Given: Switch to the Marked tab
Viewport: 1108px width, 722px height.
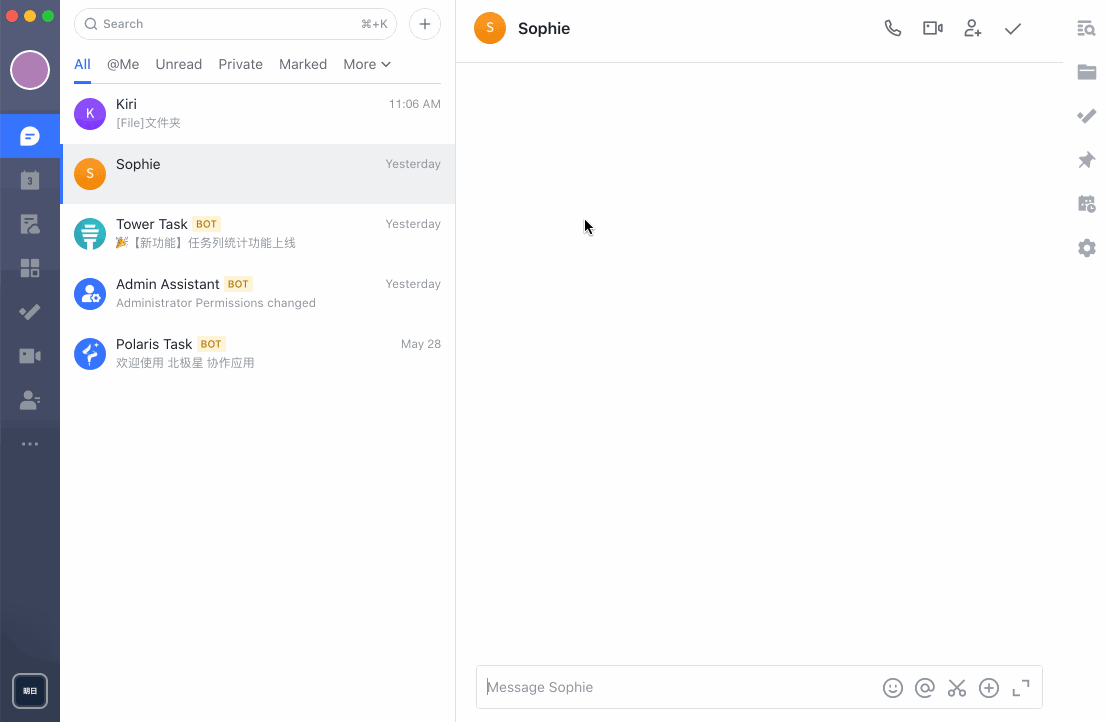Looking at the screenshot, I should point(303,64).
